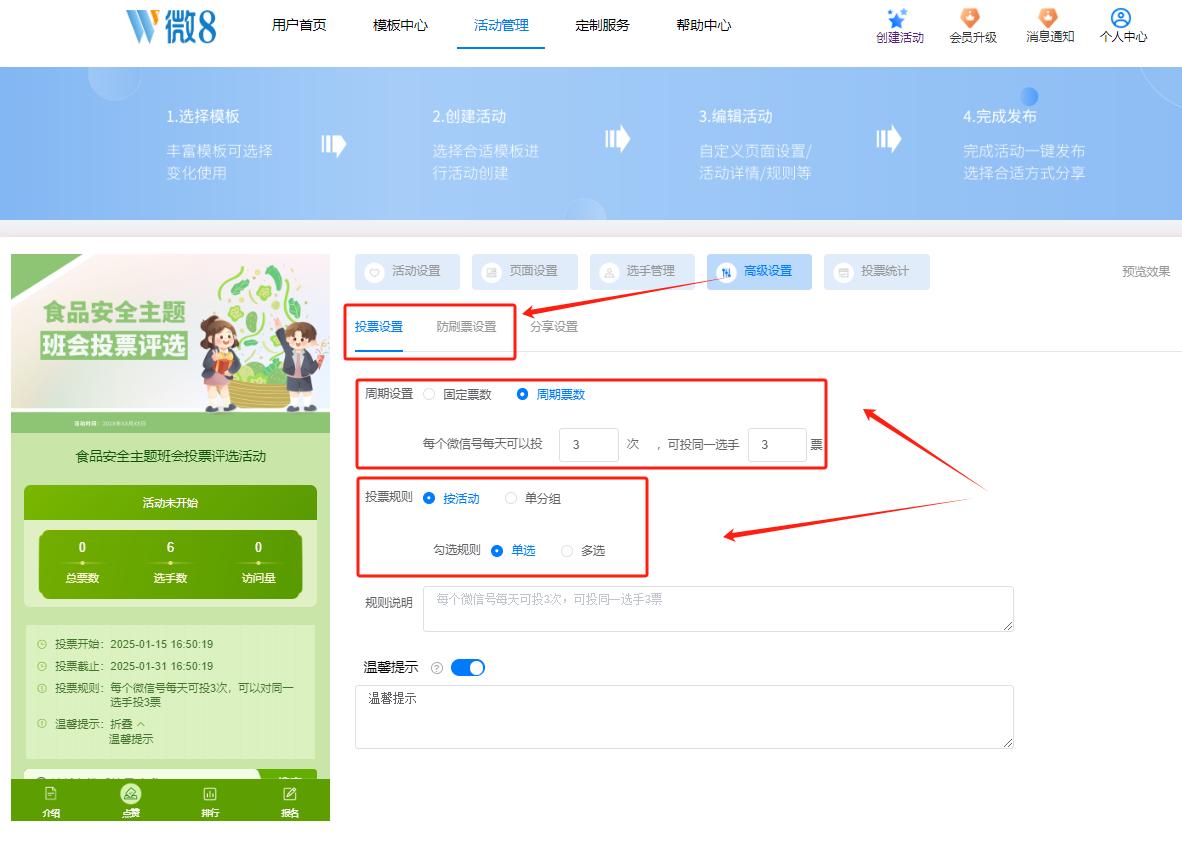
Task: Click 预览效果 link
Action: point(1146,271)
